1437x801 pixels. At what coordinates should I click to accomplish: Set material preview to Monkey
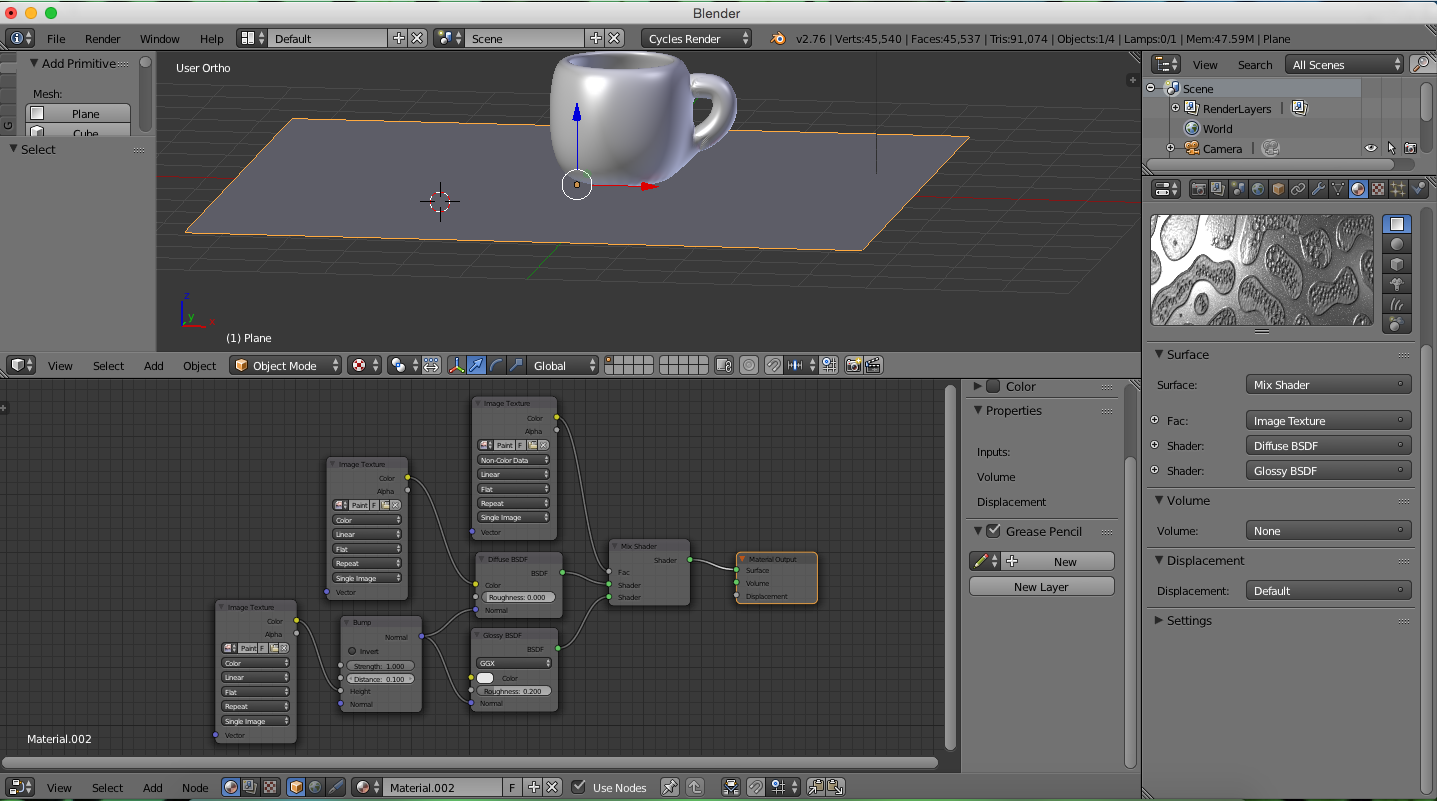1397,284
